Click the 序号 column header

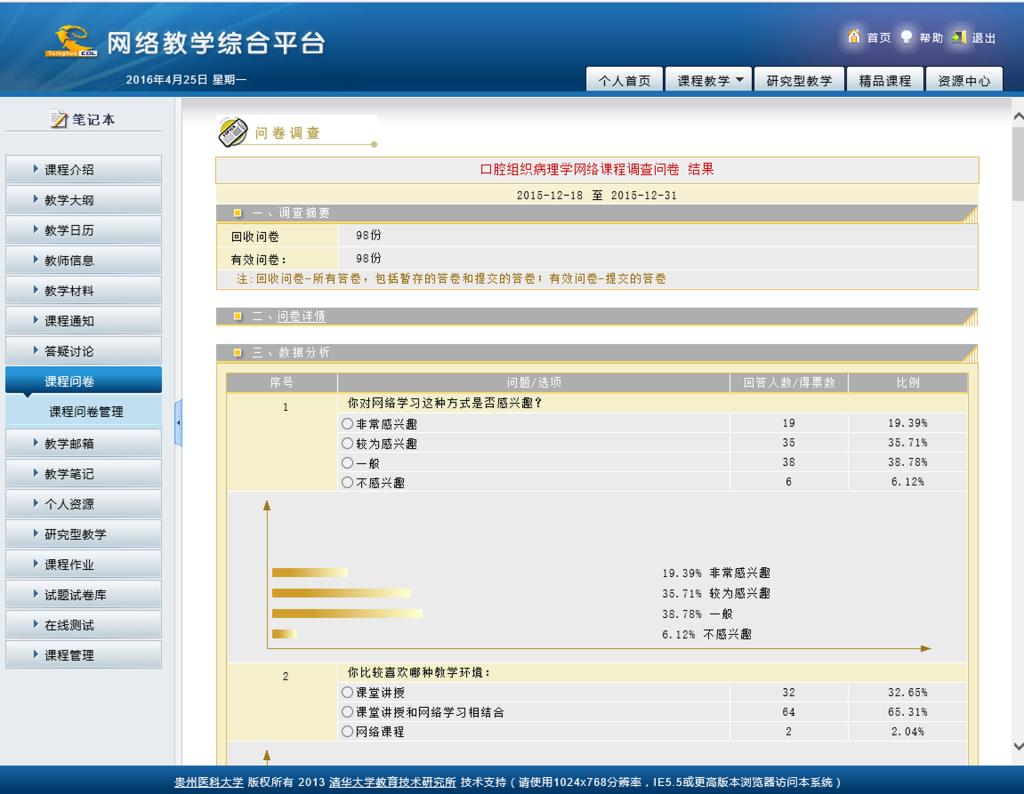coord(281,383)
